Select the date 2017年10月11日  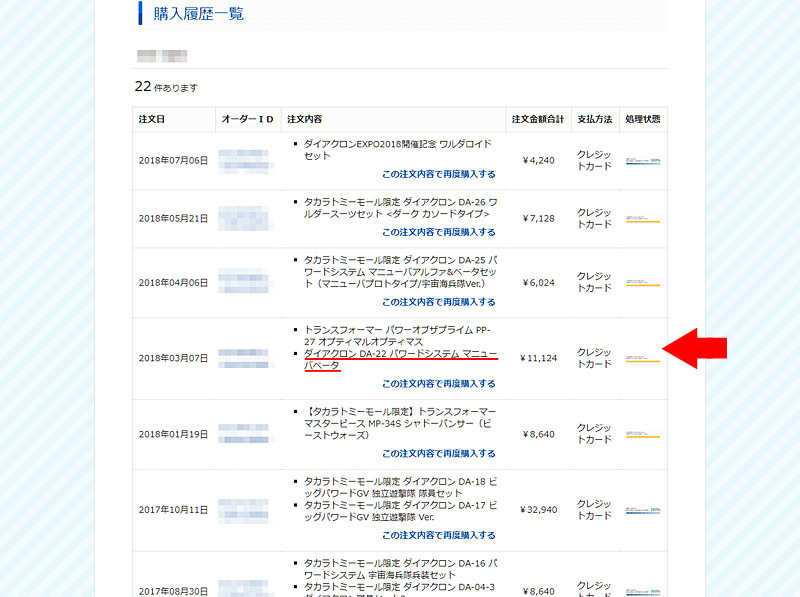point(173,510)
